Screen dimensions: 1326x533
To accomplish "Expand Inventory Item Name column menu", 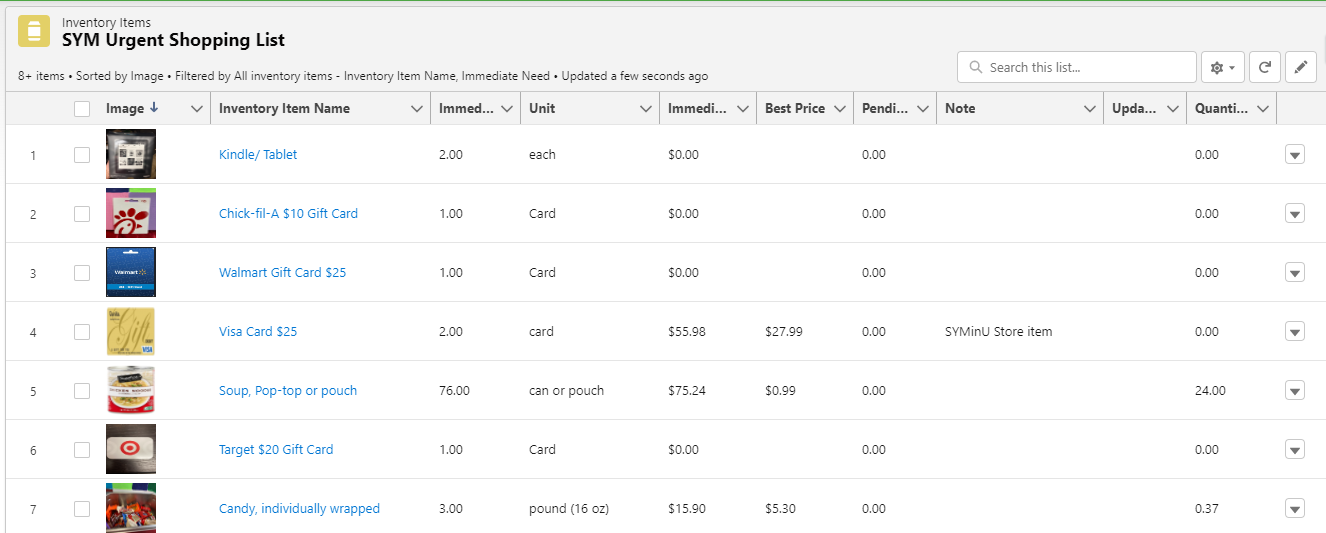I will pos(417,109).
